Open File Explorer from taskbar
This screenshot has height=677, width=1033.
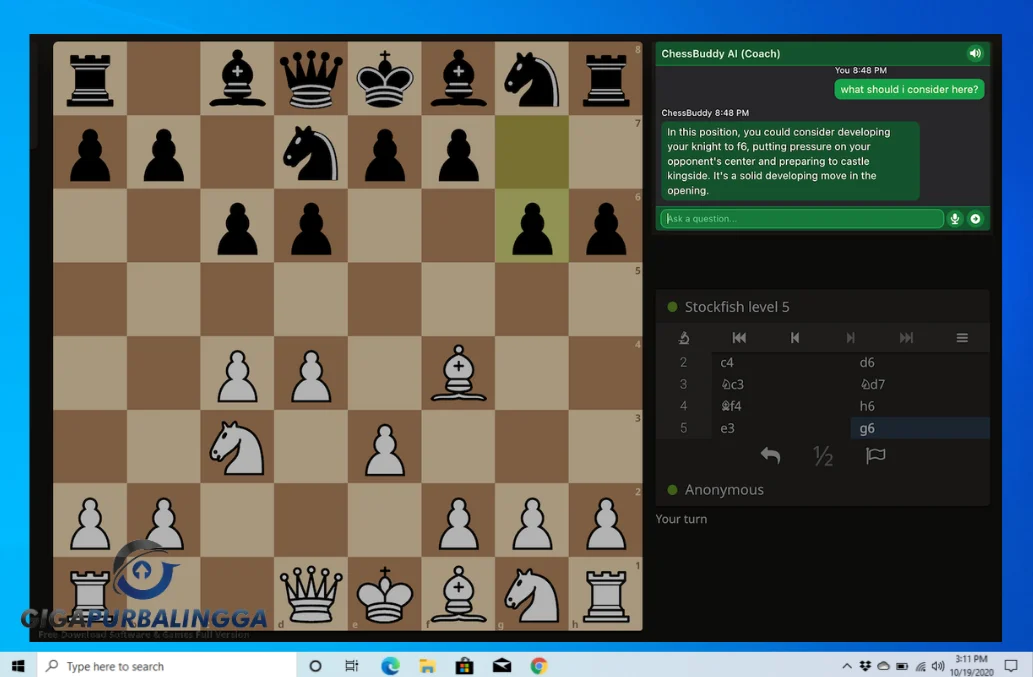(x=427, y=666)
